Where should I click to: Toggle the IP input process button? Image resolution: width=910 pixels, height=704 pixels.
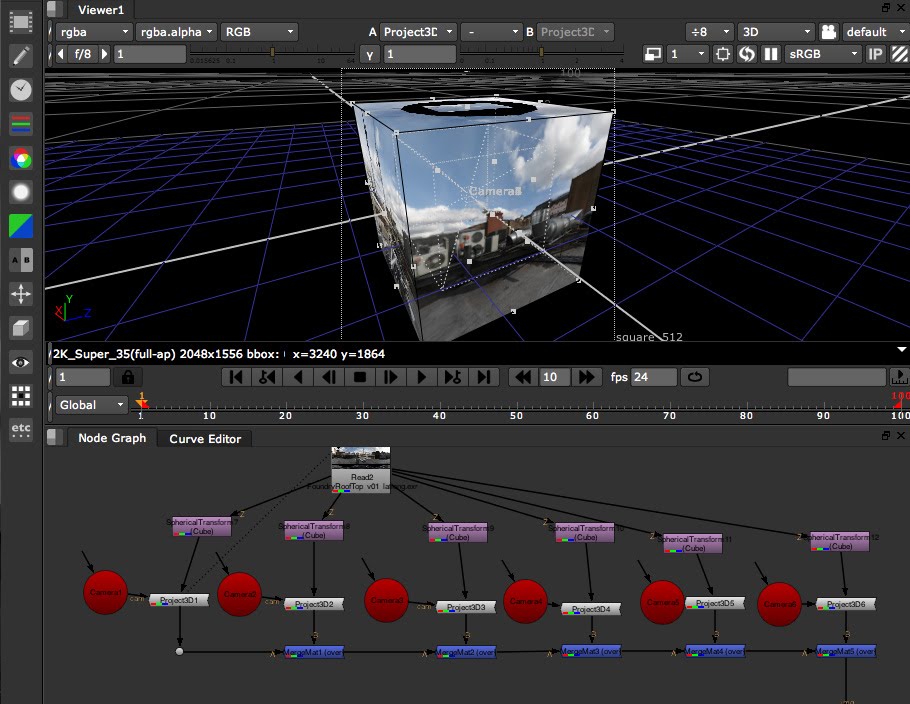875,53
